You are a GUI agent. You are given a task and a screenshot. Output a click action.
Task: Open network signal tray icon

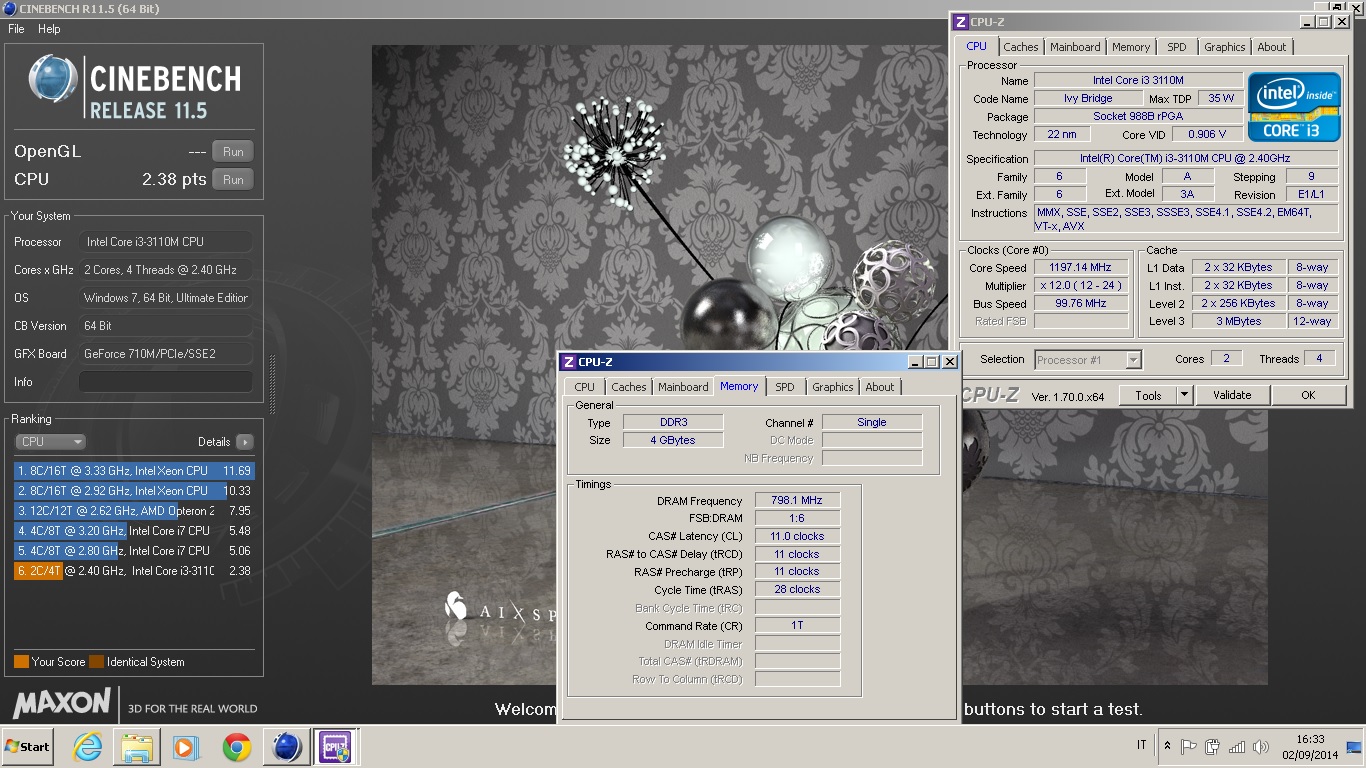point(1237,746)
